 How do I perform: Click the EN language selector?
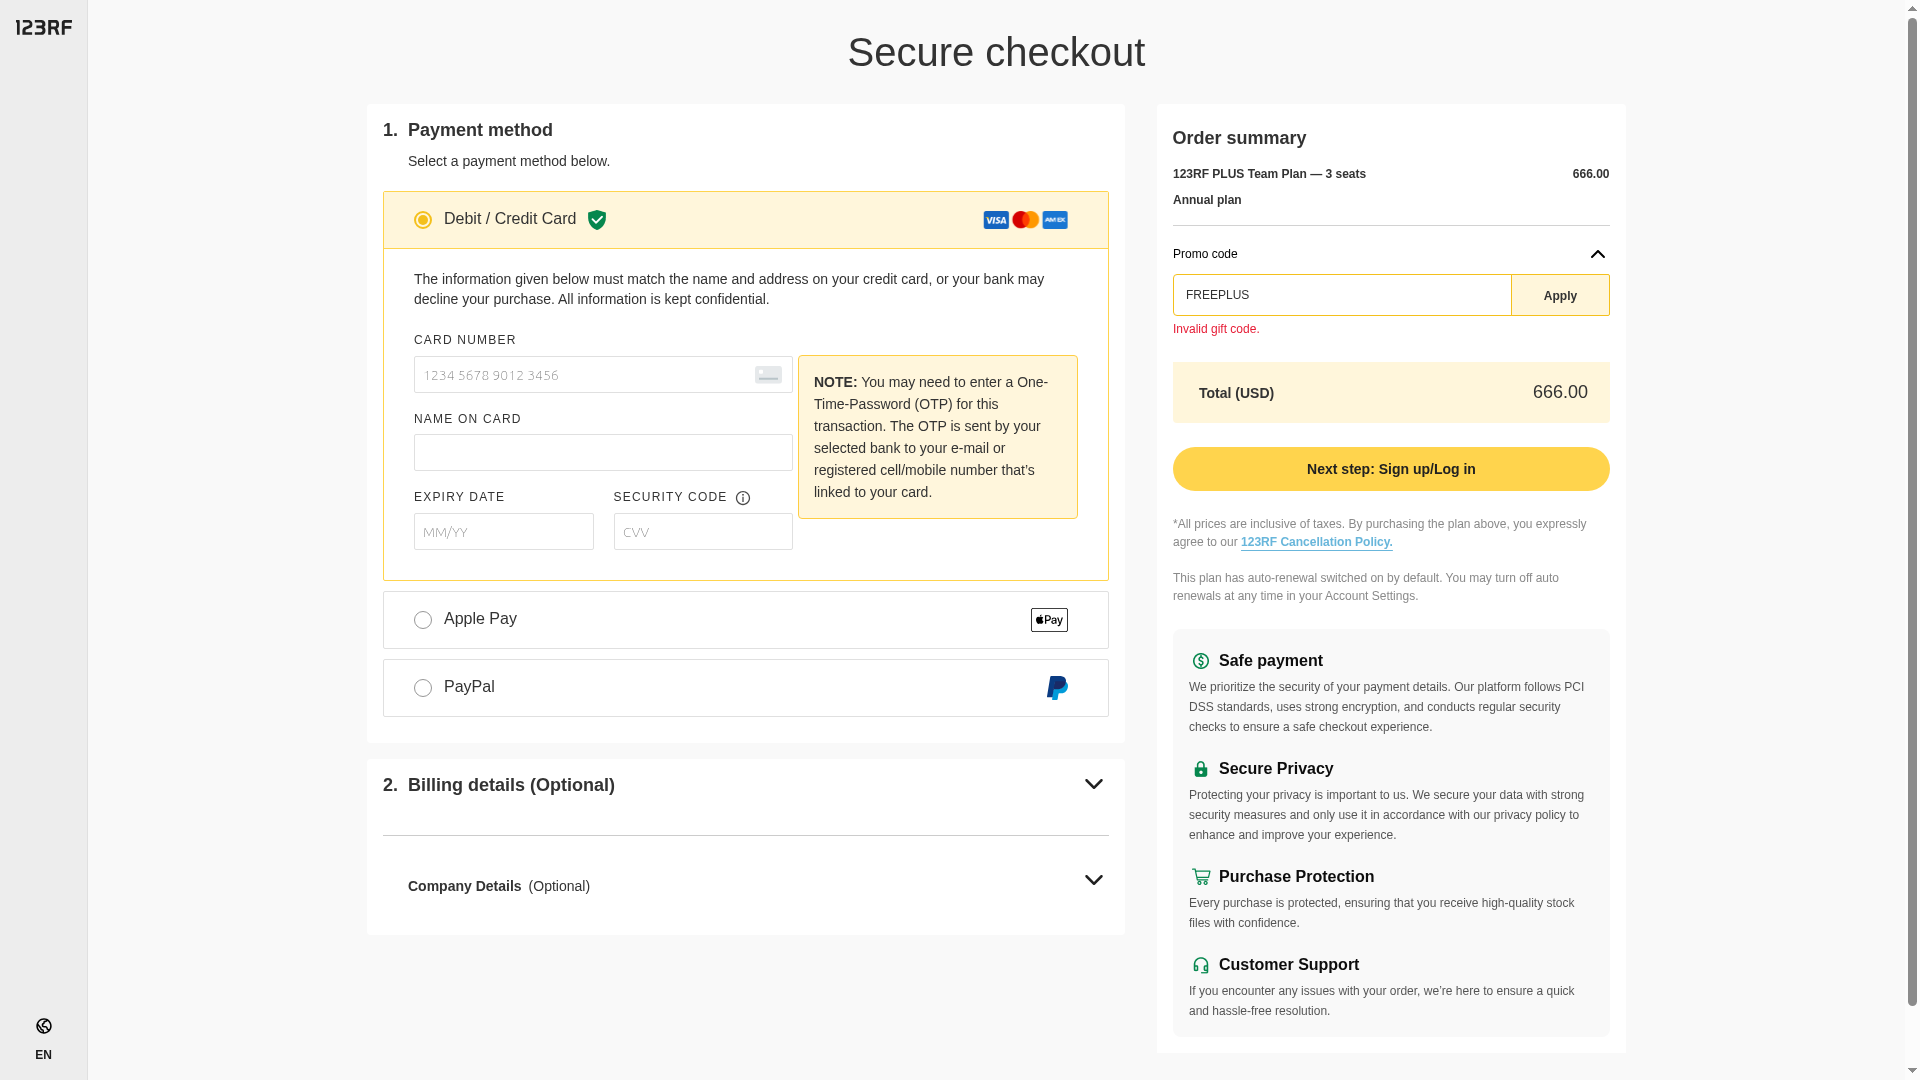pyautogui.click(x=43, y=1055)
